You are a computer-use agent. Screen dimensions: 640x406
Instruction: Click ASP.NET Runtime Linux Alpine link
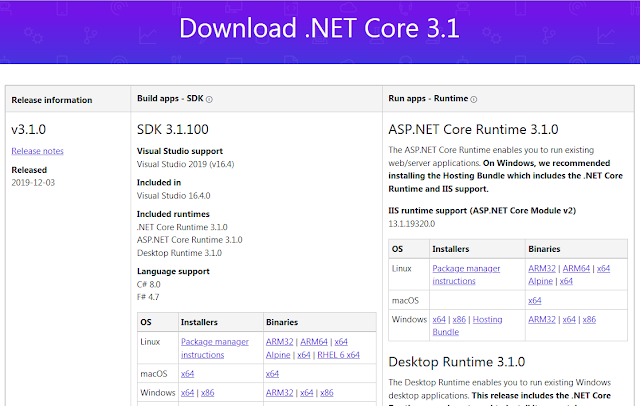(540, 281)
